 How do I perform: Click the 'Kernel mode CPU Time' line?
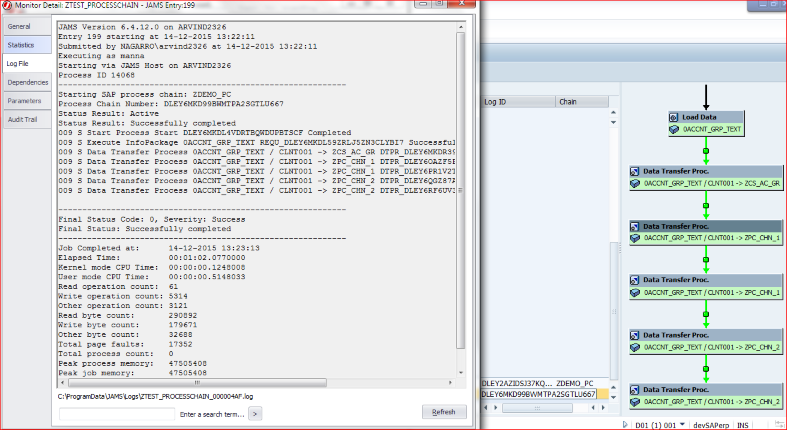[152, 267]
